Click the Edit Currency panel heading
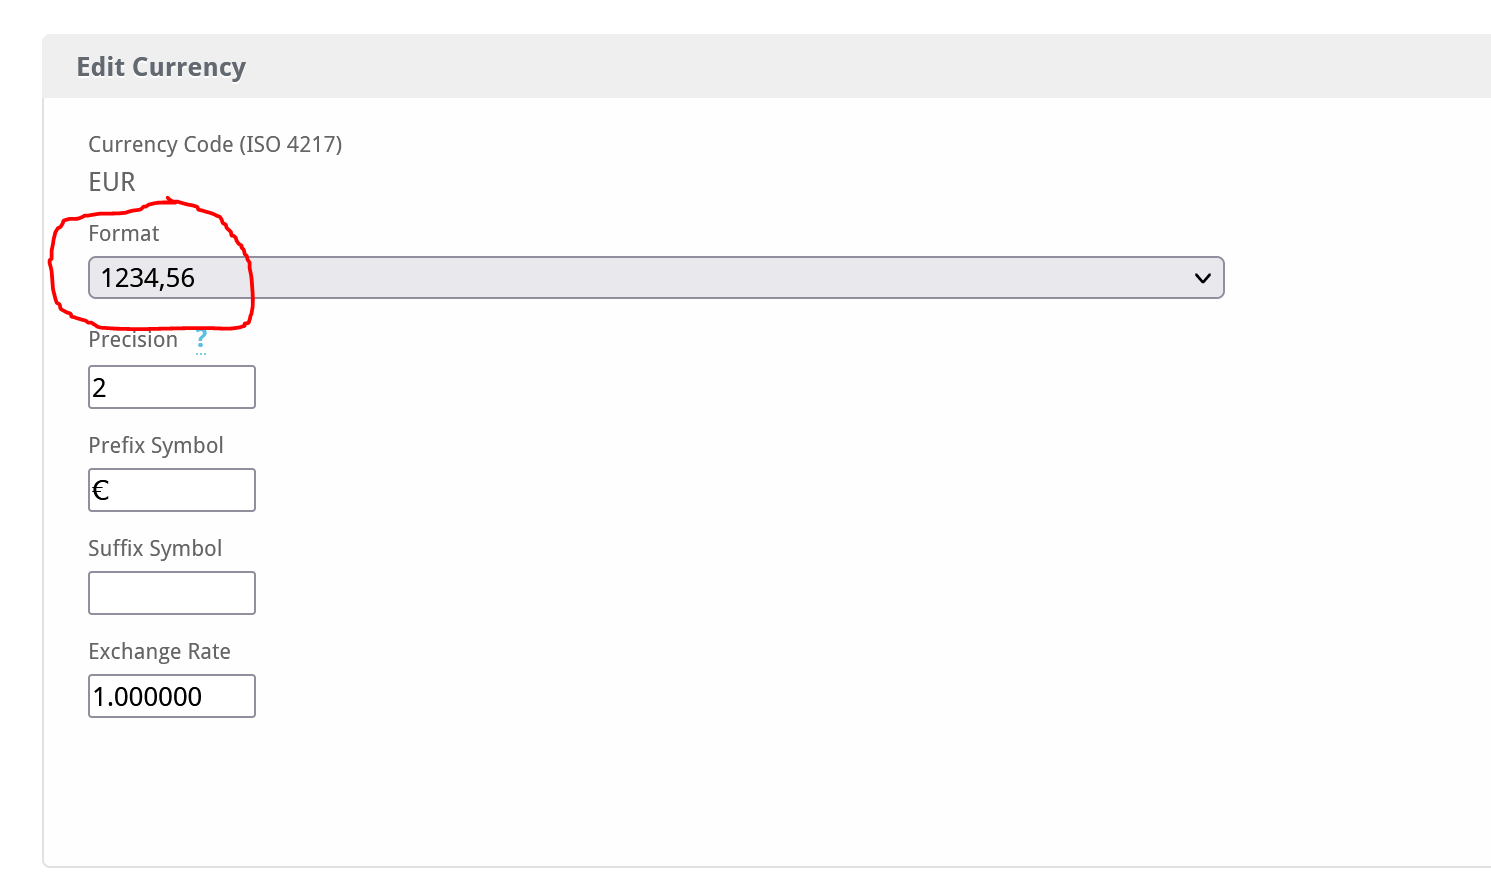The height and width of the screenshot is (886, 1491). [x=161, y=67]
